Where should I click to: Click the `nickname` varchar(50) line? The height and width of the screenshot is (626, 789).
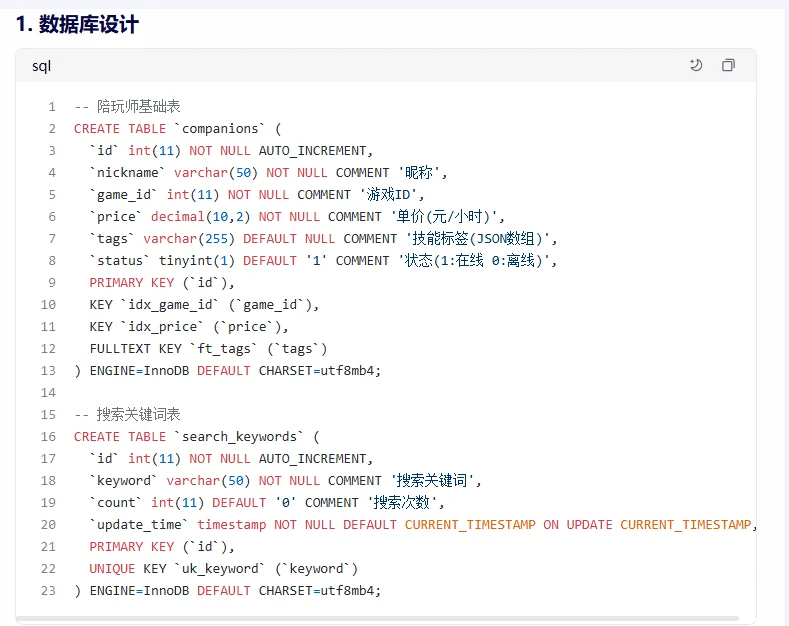pyautogui.click(x=268, y=173)
